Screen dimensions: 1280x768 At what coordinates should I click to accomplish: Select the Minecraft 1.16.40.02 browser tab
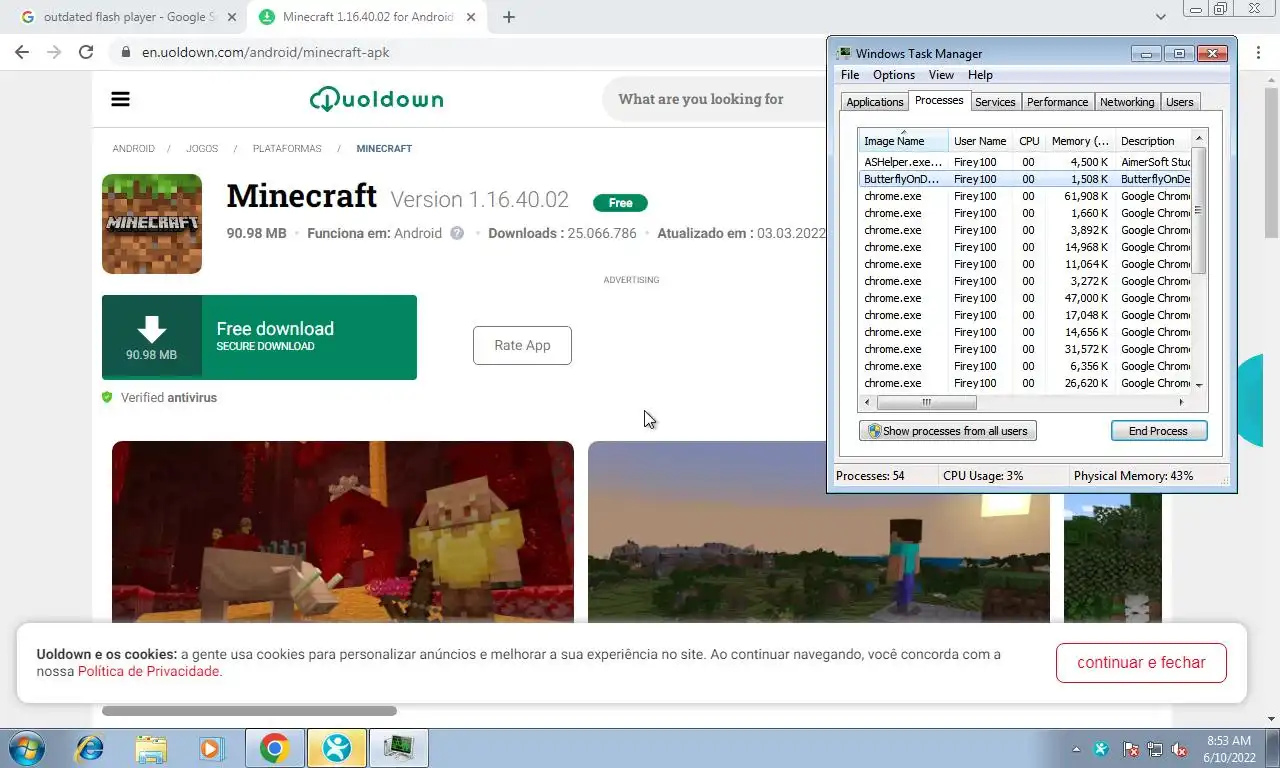click(x=367, y=17)
